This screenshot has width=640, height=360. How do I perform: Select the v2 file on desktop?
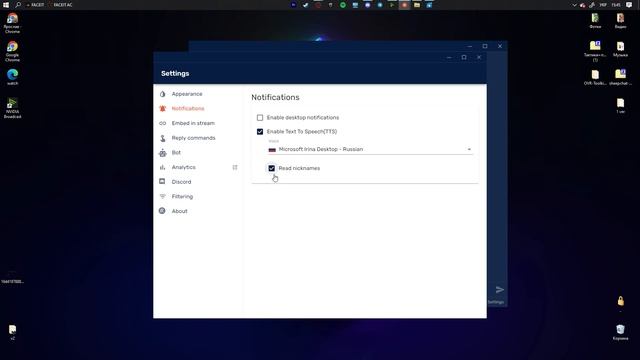click(x=12, y=332)
